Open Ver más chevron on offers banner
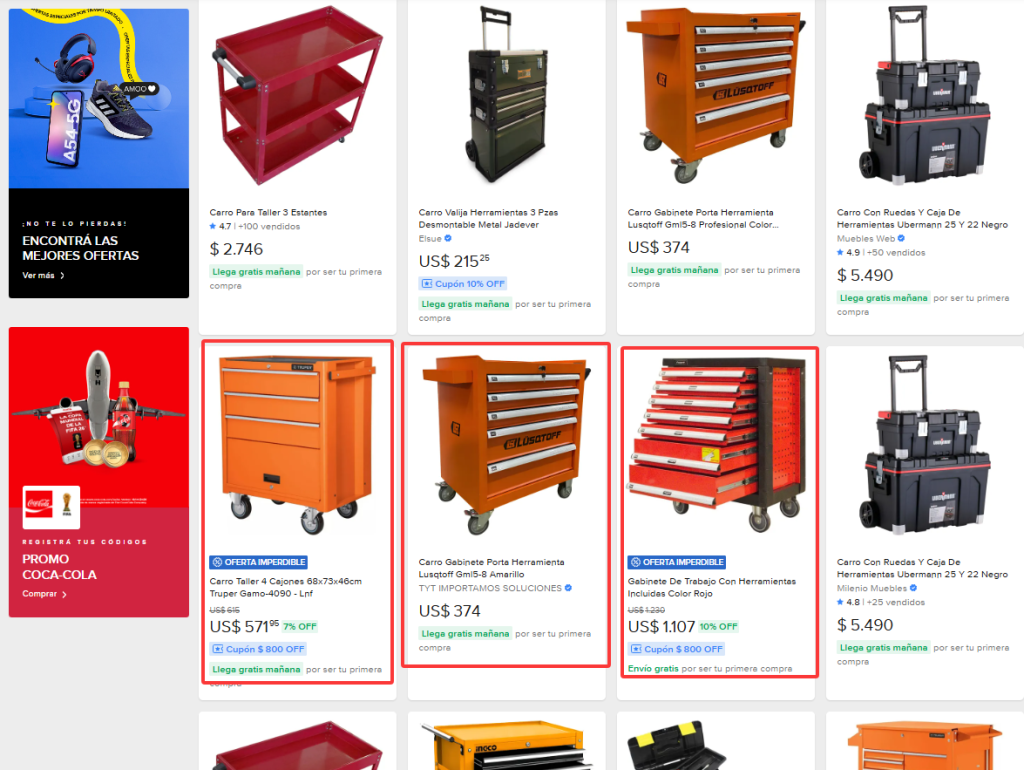Viewport: 1024px width, 770px height. [62, 276]
